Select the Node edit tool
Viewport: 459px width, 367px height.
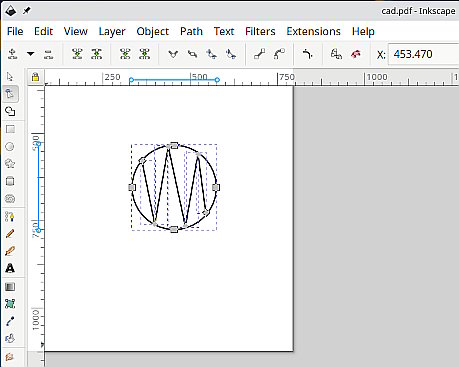[10, 94]
